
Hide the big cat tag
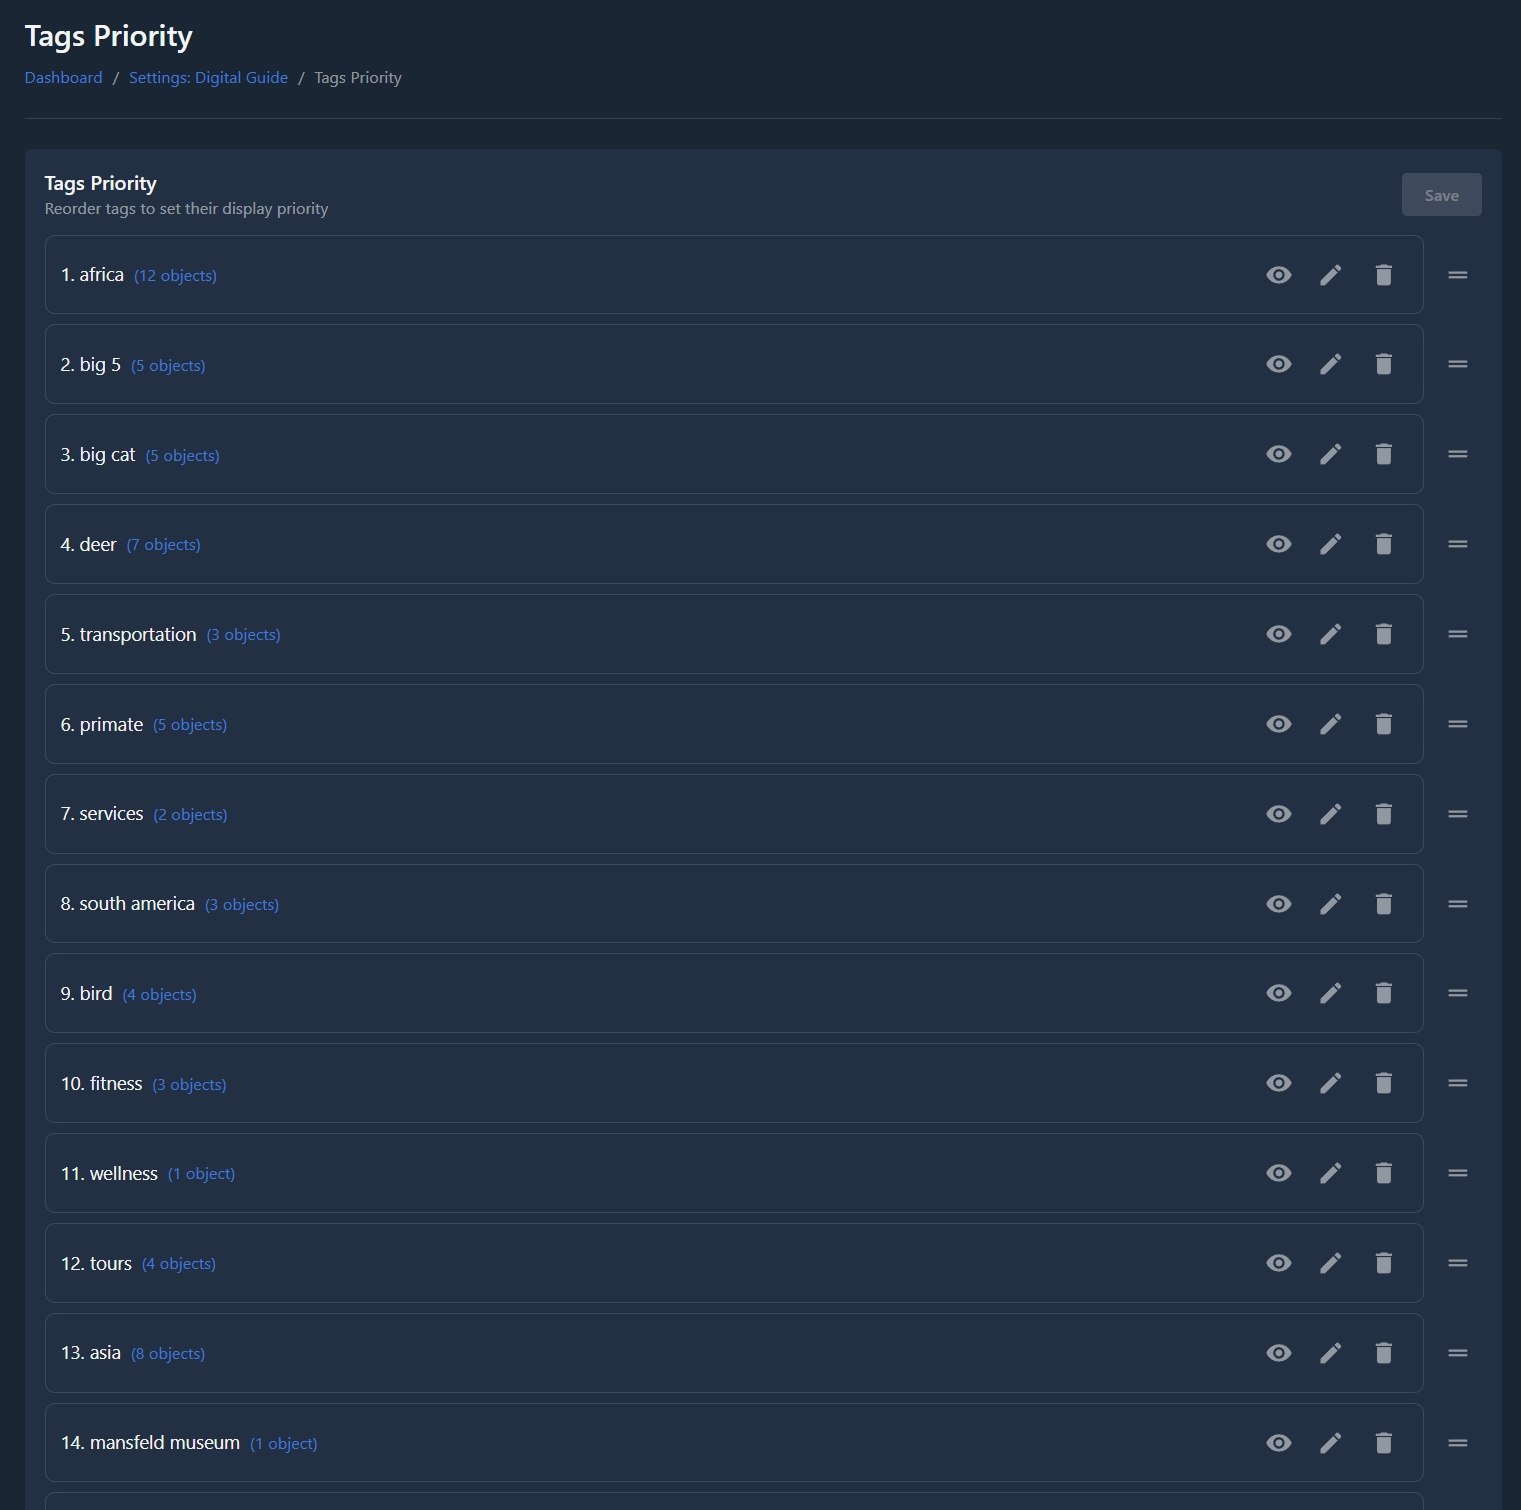[x=1279, y=454]
